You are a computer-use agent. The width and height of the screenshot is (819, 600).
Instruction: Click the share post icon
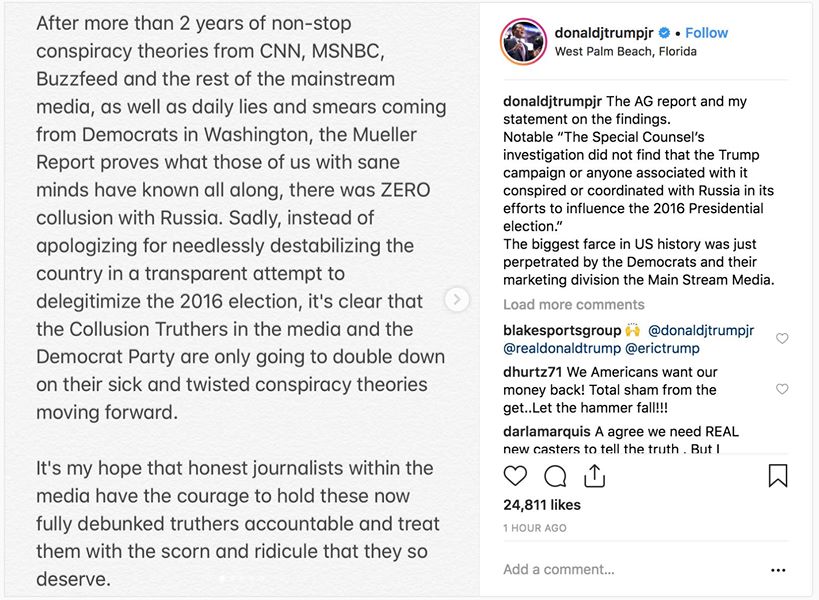pyautogui.click(x=594, y=475)
